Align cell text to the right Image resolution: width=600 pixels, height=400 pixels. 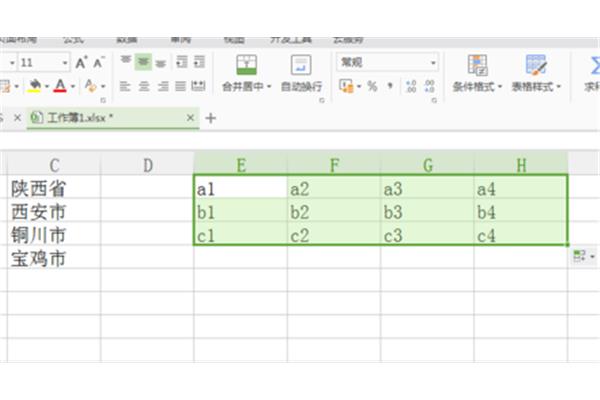pyautogui.click(x=163, y=87)
